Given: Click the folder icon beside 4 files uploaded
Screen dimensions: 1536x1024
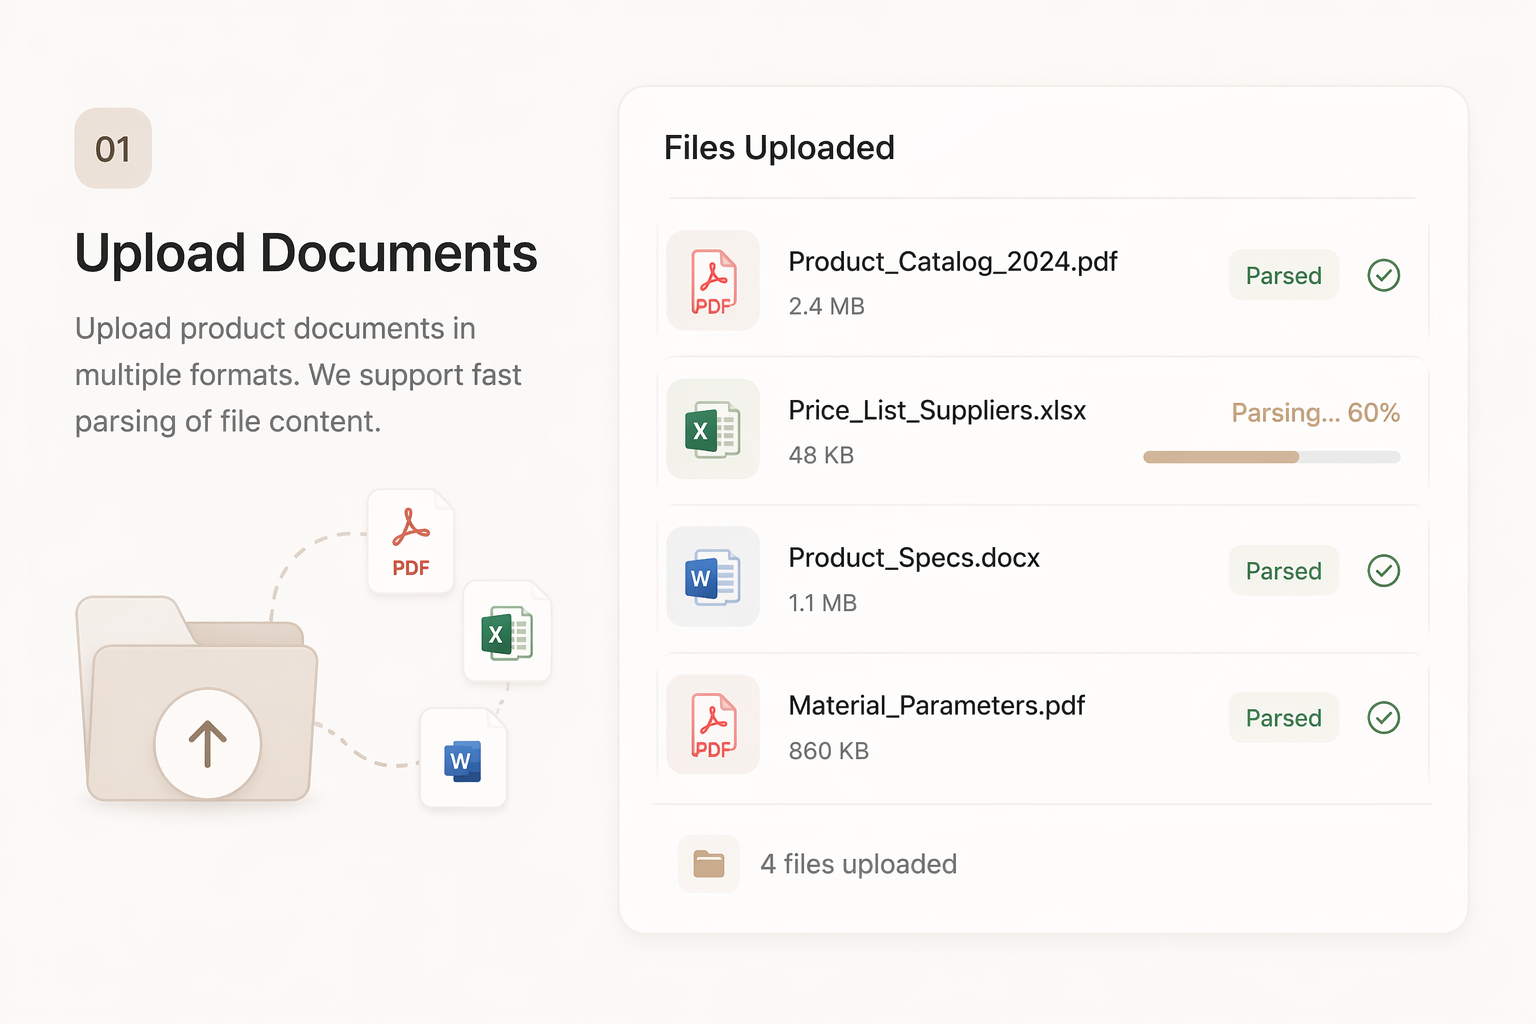Looking at the screenshot, I should [709, 864].
